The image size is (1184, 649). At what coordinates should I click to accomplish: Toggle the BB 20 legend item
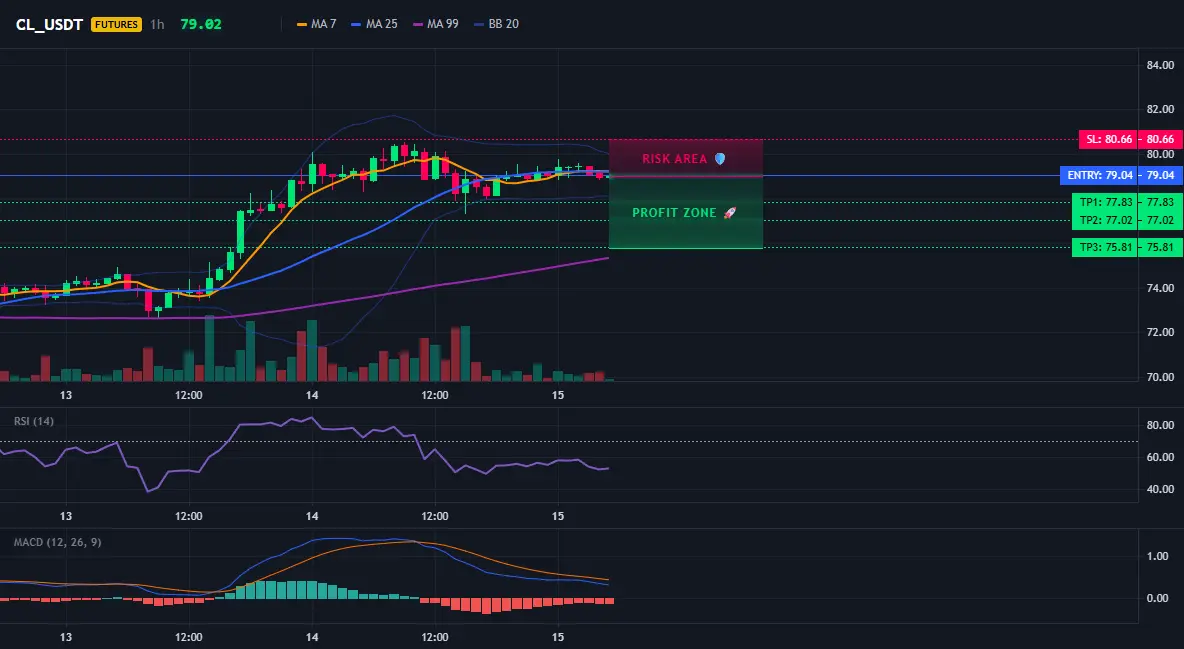pos(496,24)
